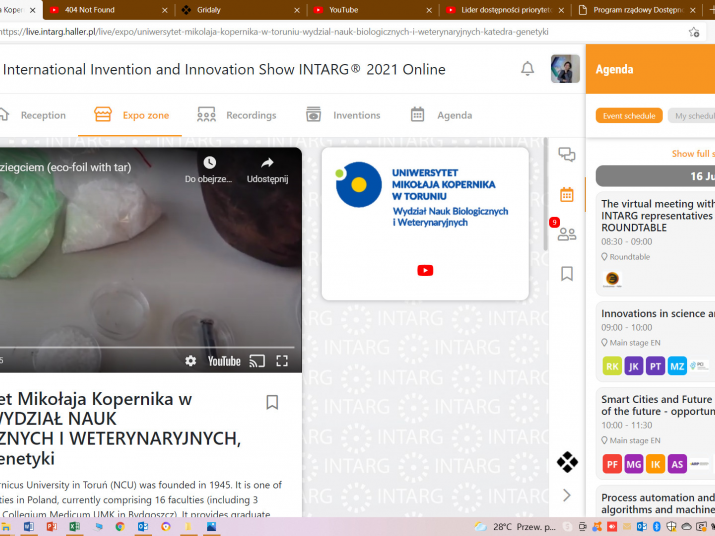Select the calendar agenda sidebar icon
The height and width of the screenshot is (536, 715).
click(x=566, y=194)
